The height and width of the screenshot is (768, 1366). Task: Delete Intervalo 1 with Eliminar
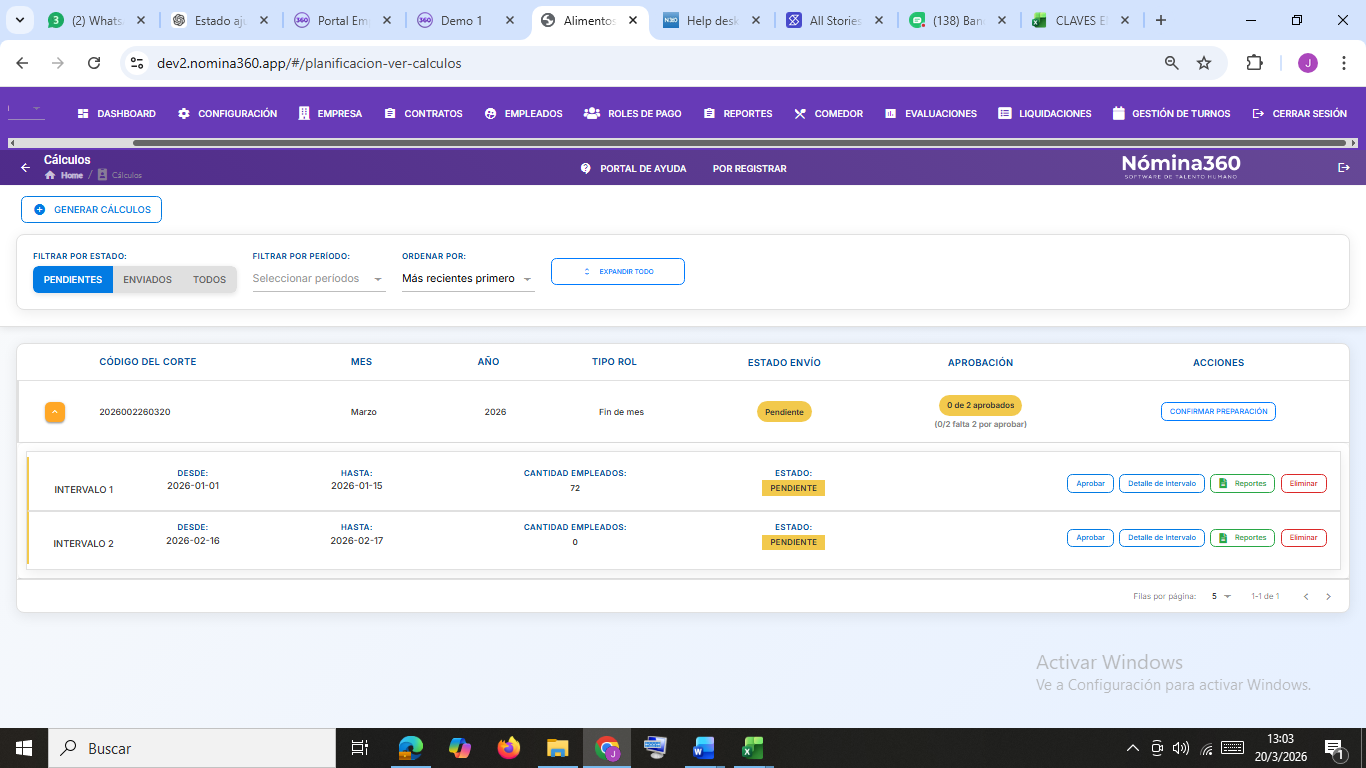(1304, 484)
